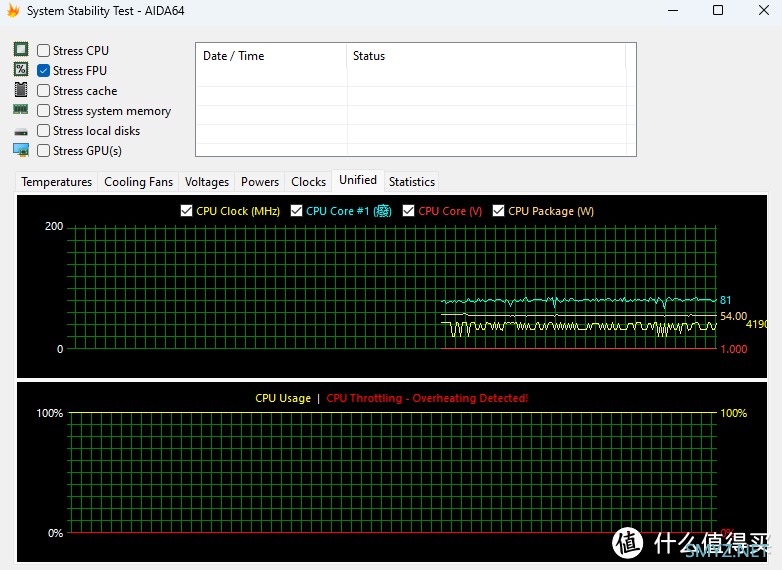782x570 pixels.
Task: Click the CPU chip icon beside Stress CPU
Action: pos(21,49)
